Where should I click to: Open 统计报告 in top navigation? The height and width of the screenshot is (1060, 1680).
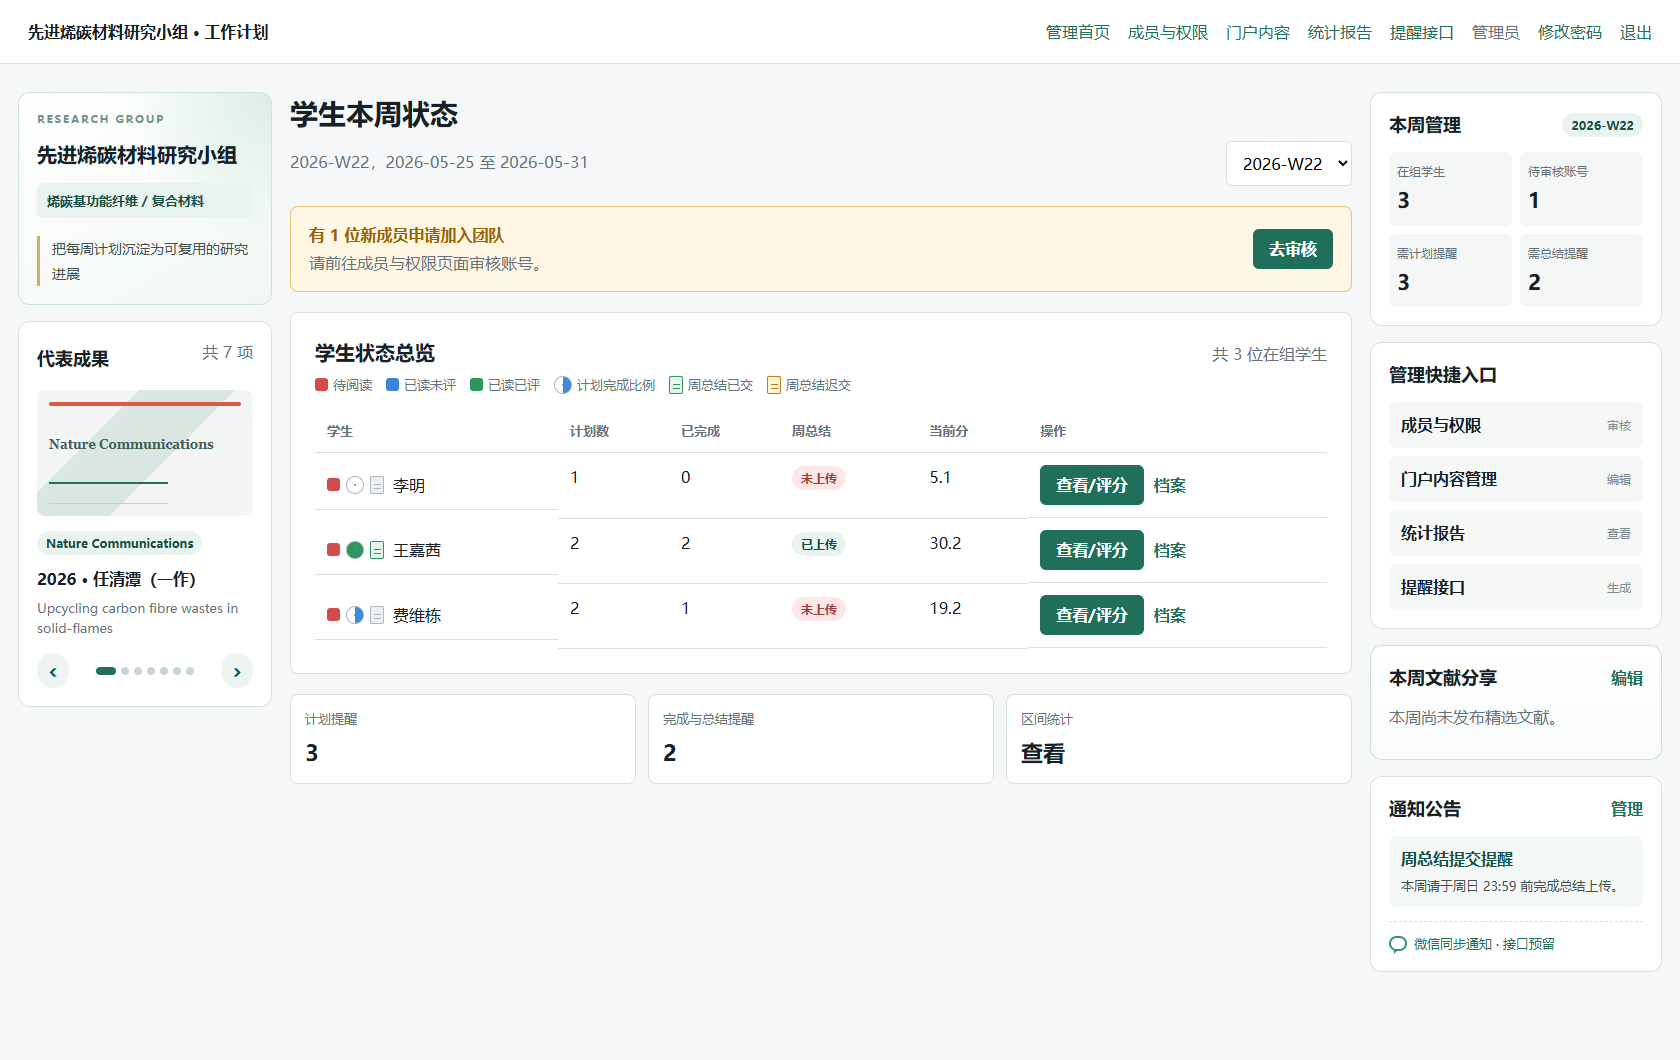[1340, 33]
